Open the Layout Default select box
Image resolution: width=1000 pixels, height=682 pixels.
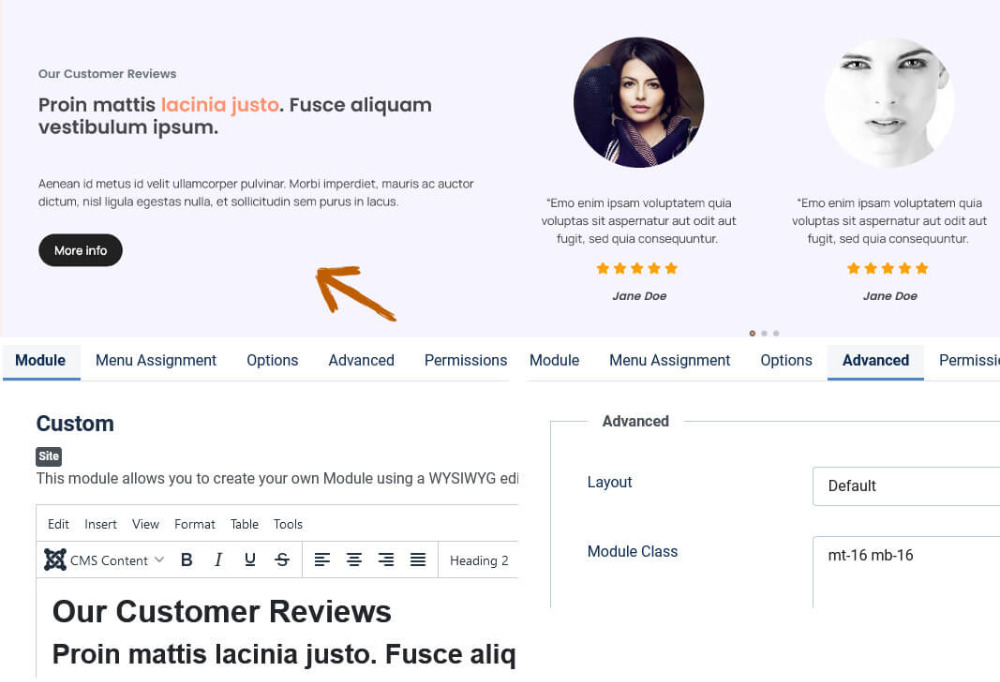click(906, 486)
